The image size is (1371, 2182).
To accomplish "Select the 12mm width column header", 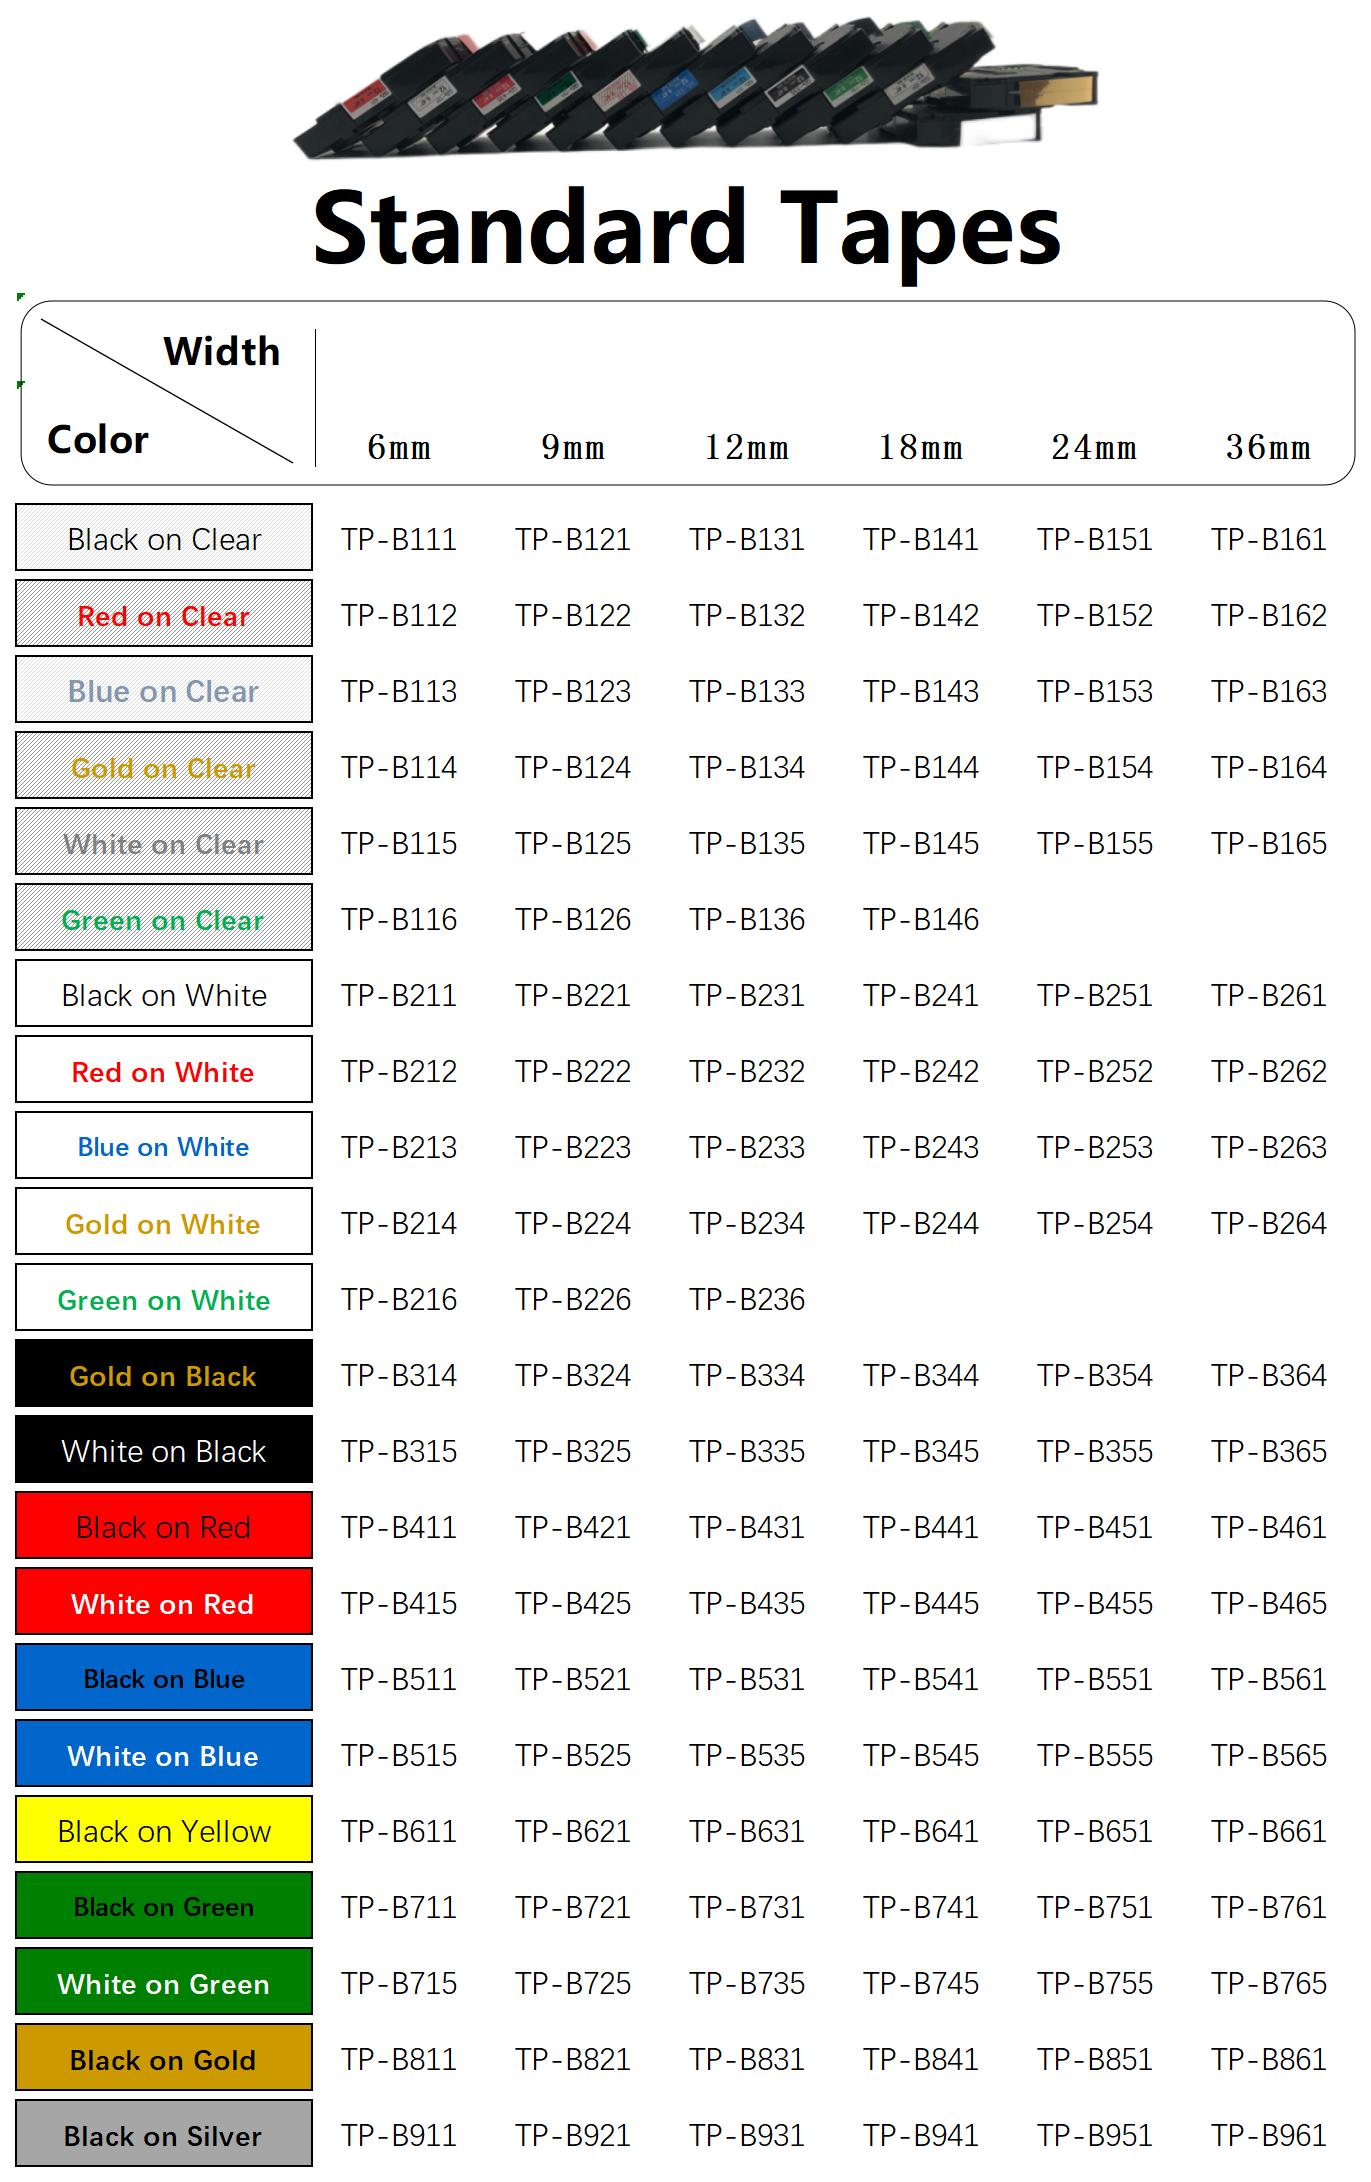I will click(747, 447).
